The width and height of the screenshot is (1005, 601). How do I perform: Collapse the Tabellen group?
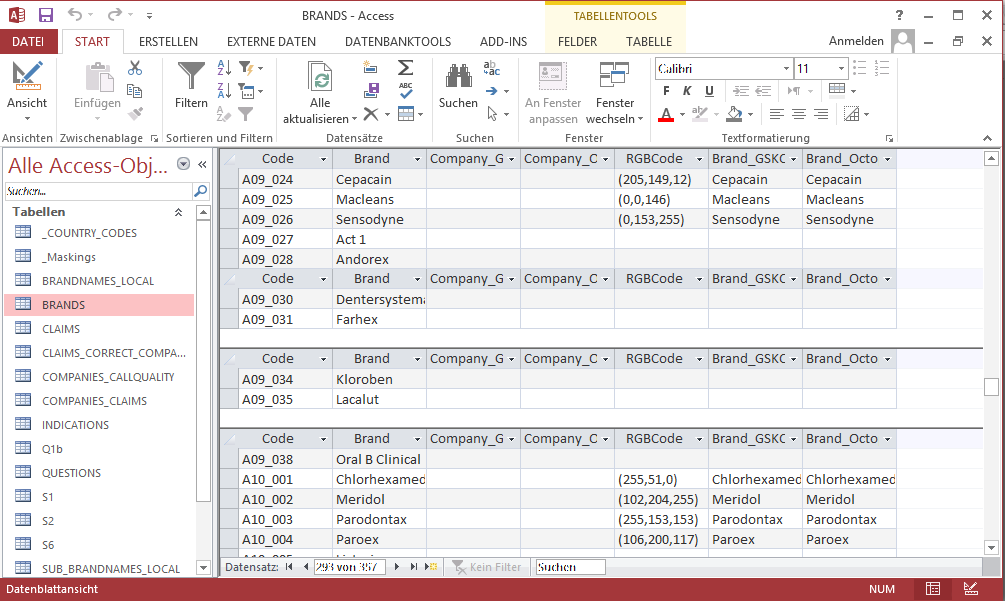pos(178,212)
